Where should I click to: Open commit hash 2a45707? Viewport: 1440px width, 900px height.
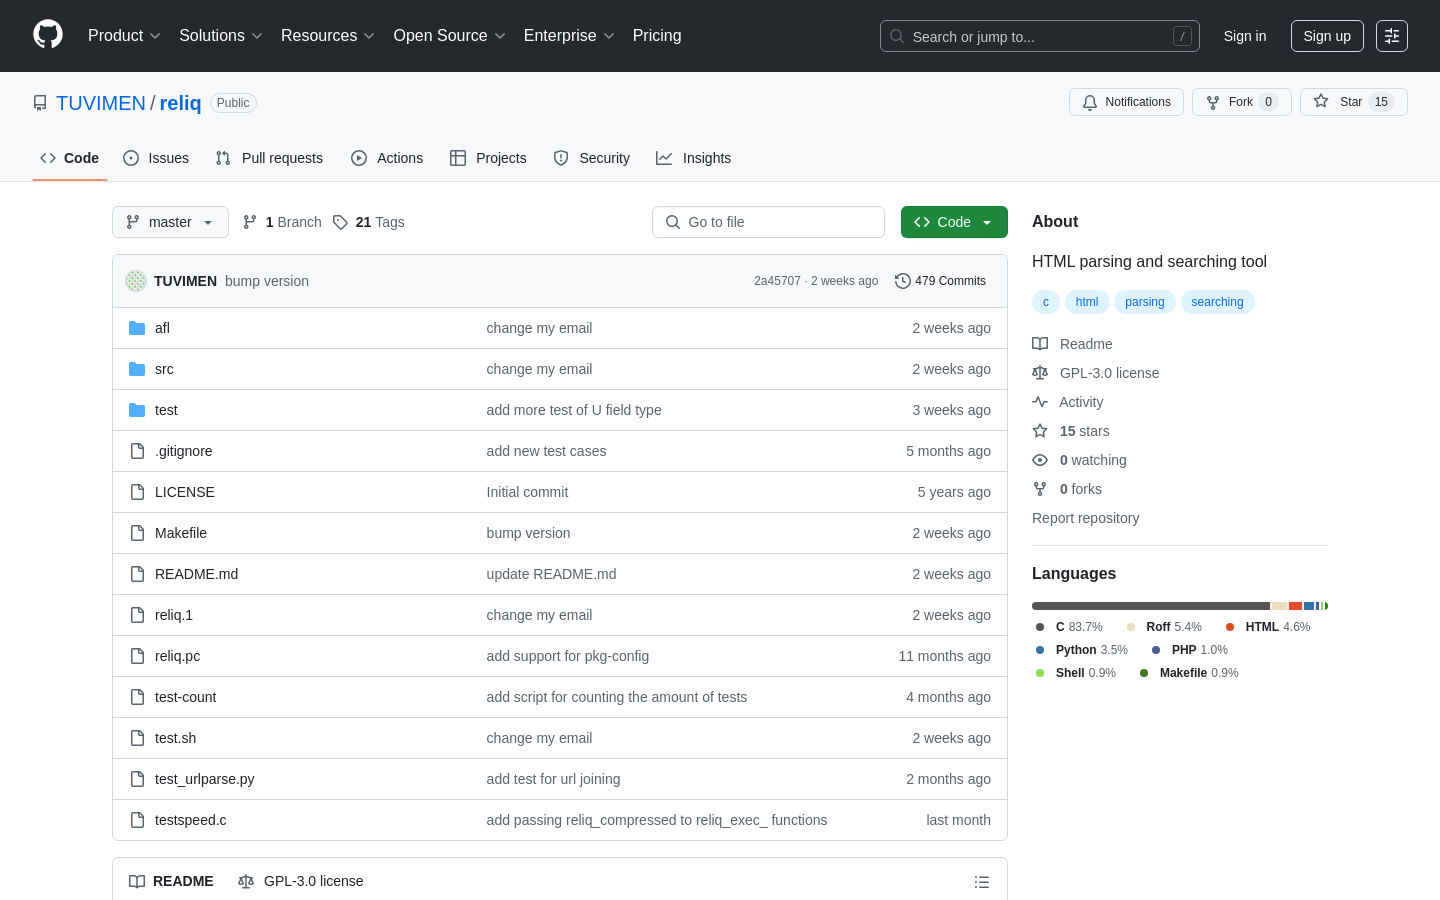[x=777, y=281]
